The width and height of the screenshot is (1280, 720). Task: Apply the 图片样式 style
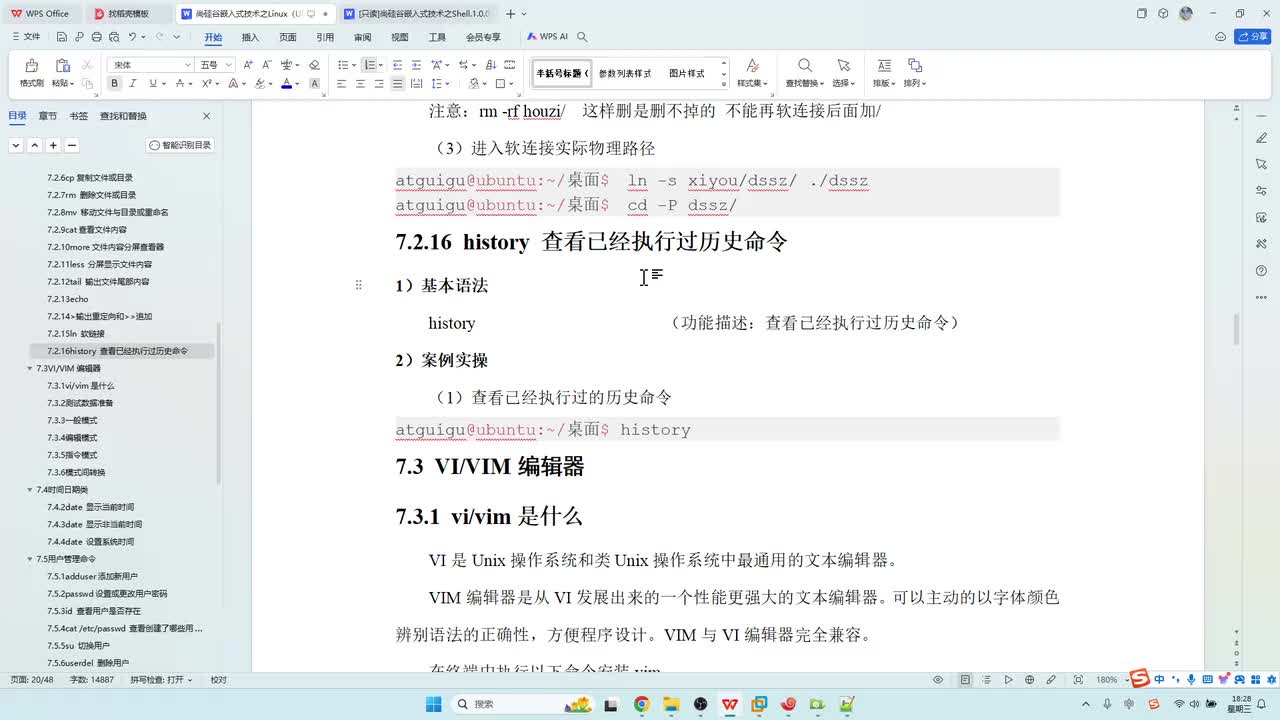pyautogui.click(x=687, y=74)
